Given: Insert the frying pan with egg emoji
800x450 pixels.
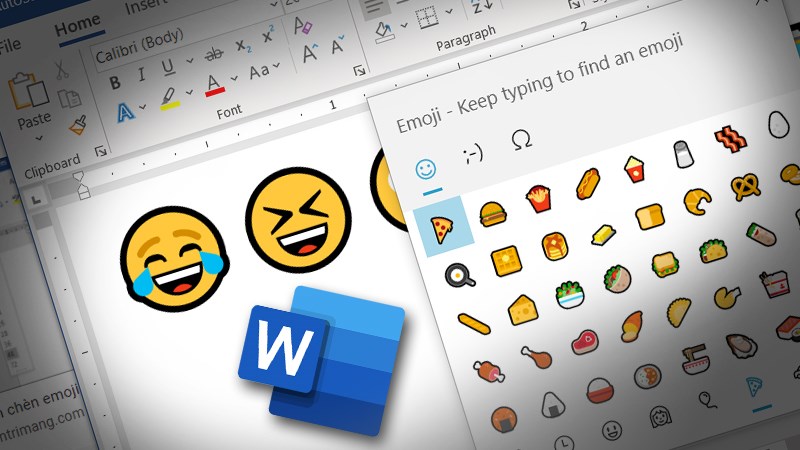Looking at the screenshot, I should click(459, 276).
